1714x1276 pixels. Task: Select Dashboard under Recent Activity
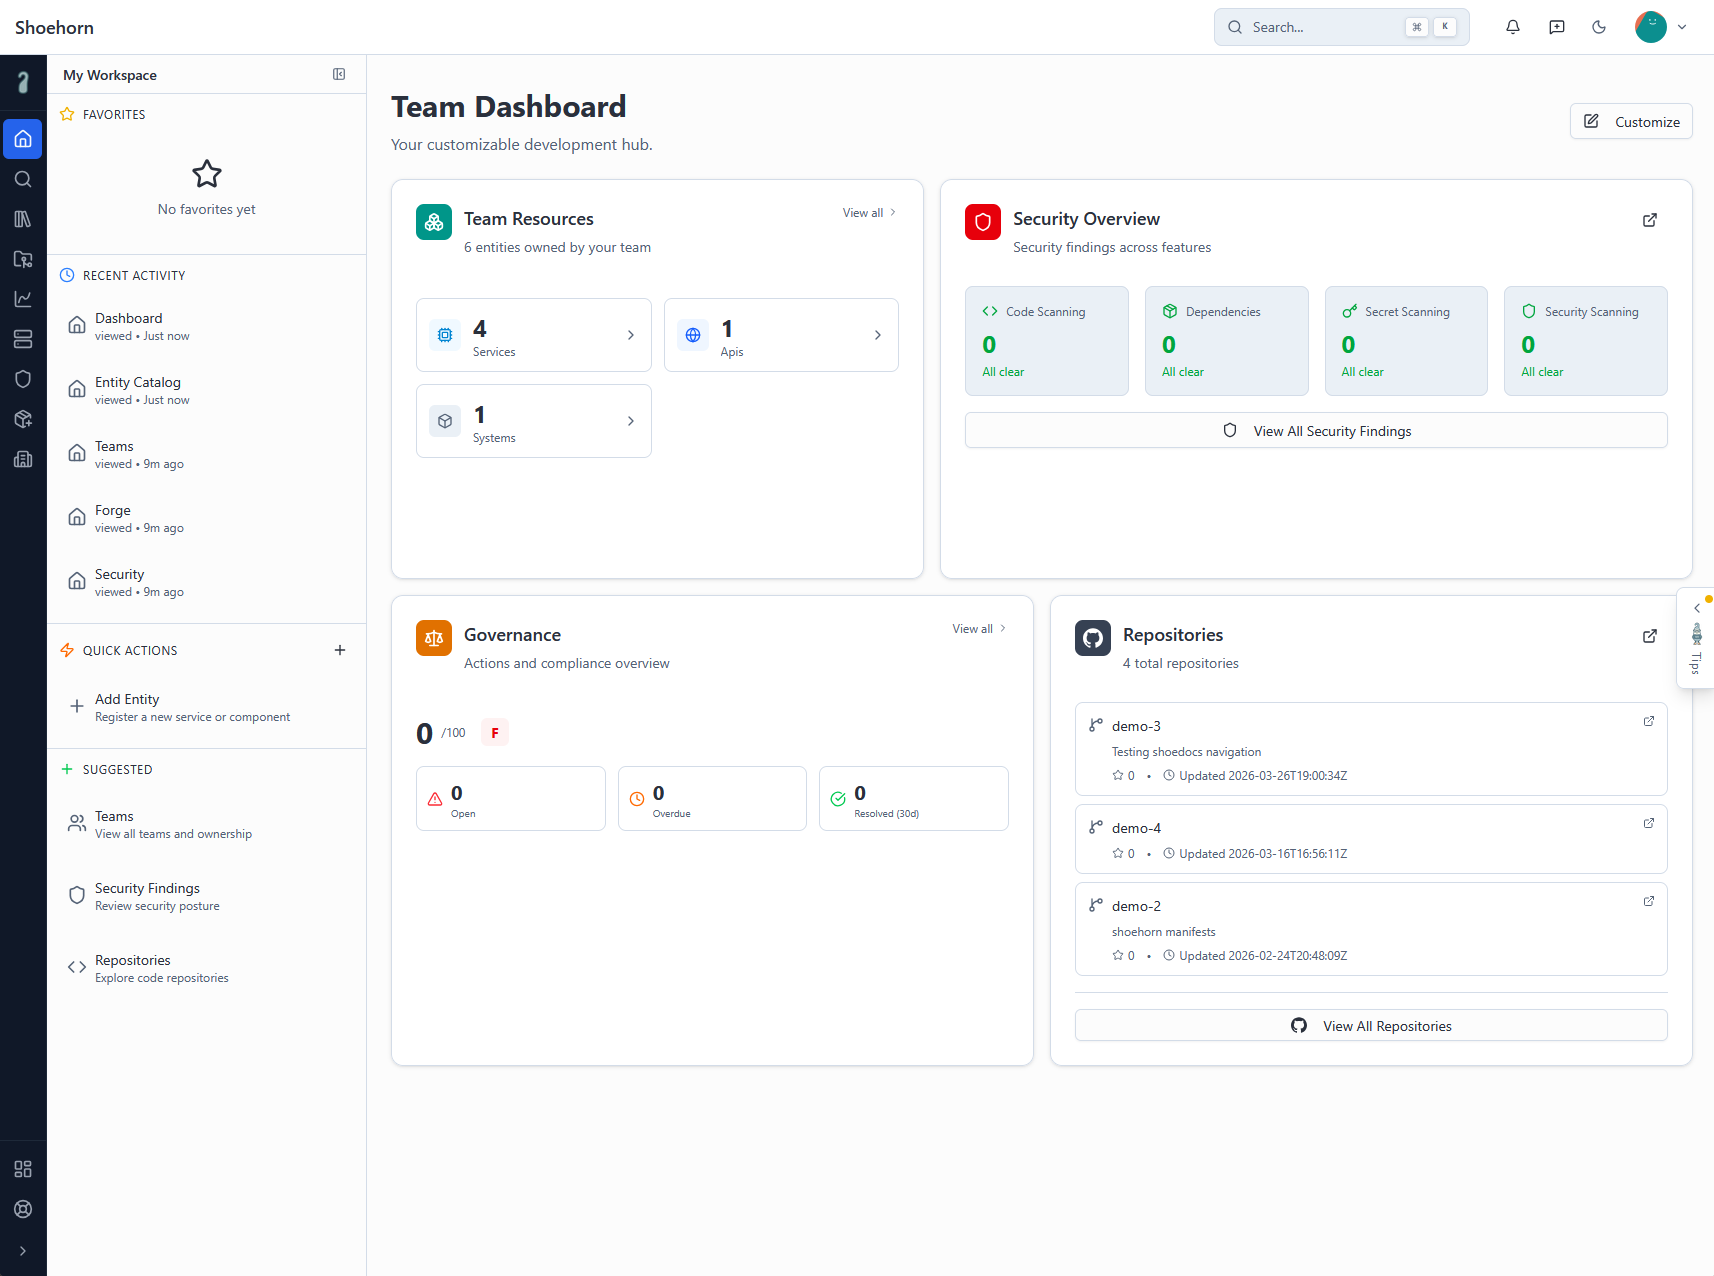128,326
